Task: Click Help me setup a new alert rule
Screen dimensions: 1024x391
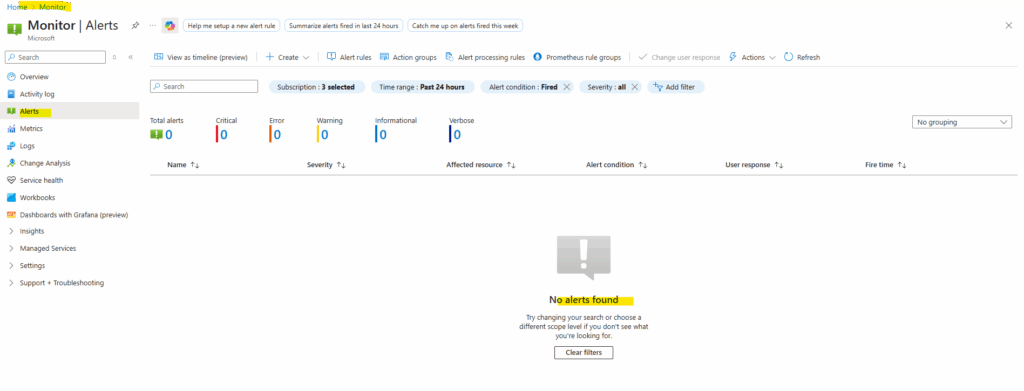Action: pos(231,25)
